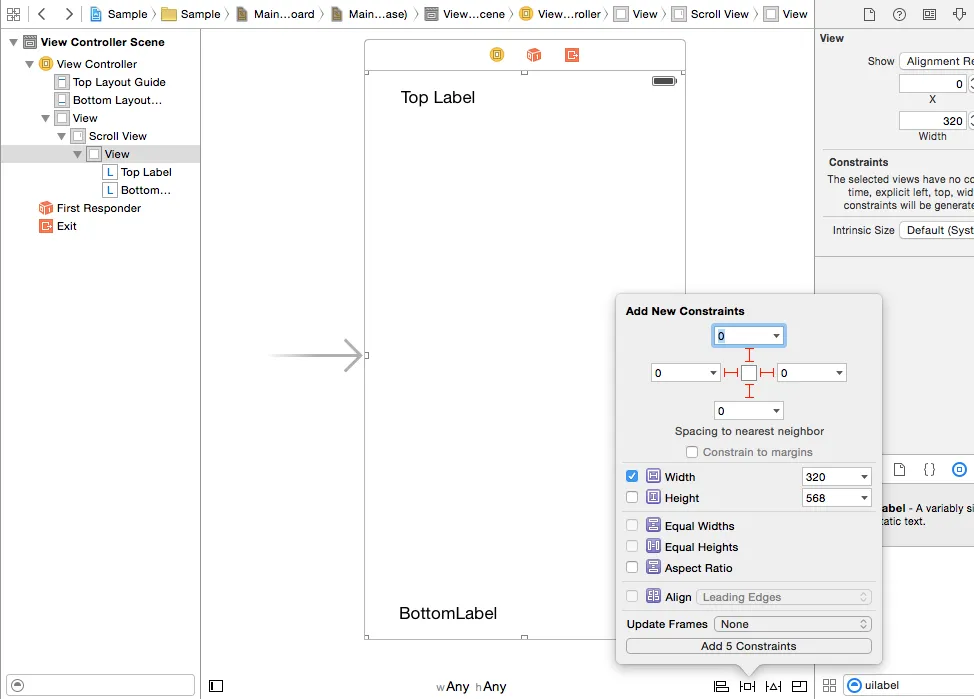974x699 pixels.
Task: Click the outline filter icon
Action: [17, 685]
